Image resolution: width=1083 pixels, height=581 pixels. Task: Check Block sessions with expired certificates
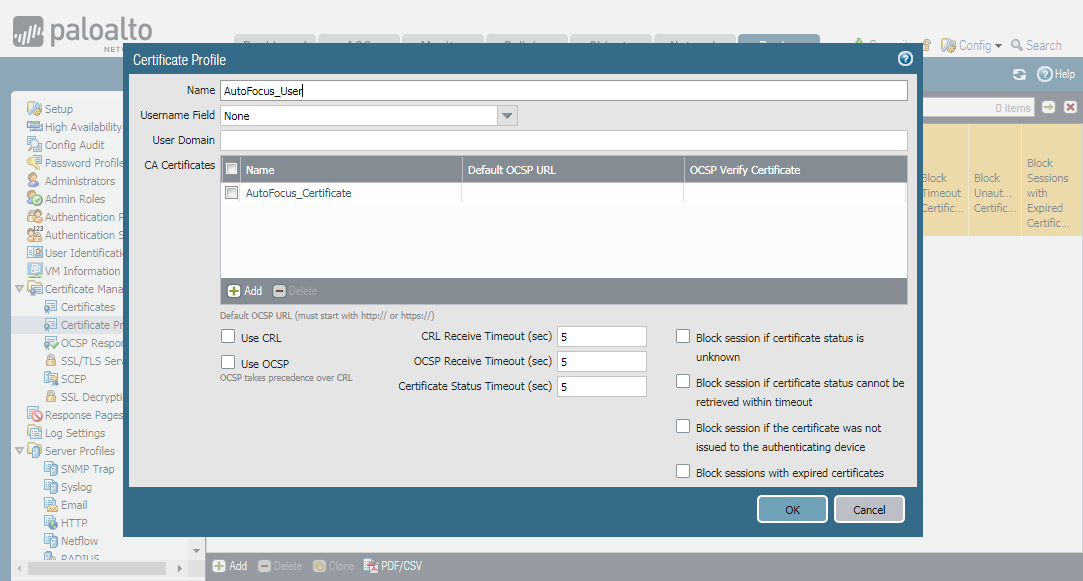(x=682, y=471)
